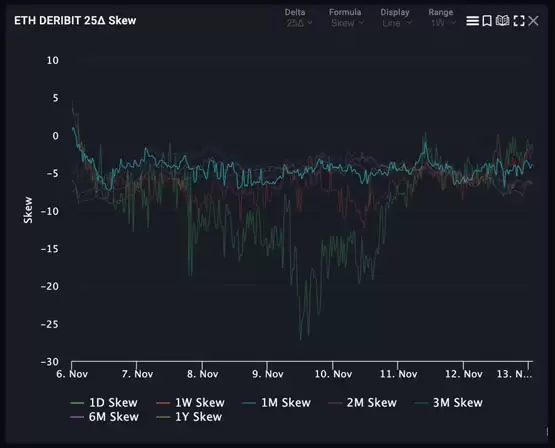Image resolution: width=555 pixels, height=448 pixels.
Task: Toggle the 1D Skew series
Action: click(x=104, y=403)
